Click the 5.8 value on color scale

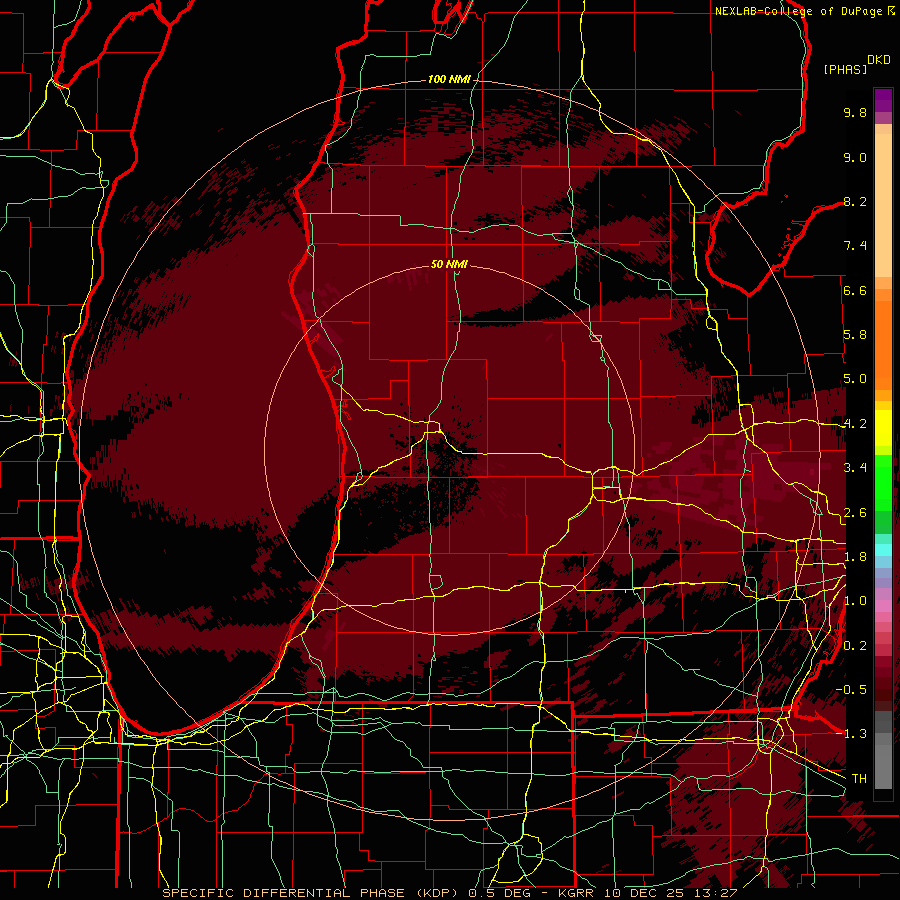click(x=855, y=335)
